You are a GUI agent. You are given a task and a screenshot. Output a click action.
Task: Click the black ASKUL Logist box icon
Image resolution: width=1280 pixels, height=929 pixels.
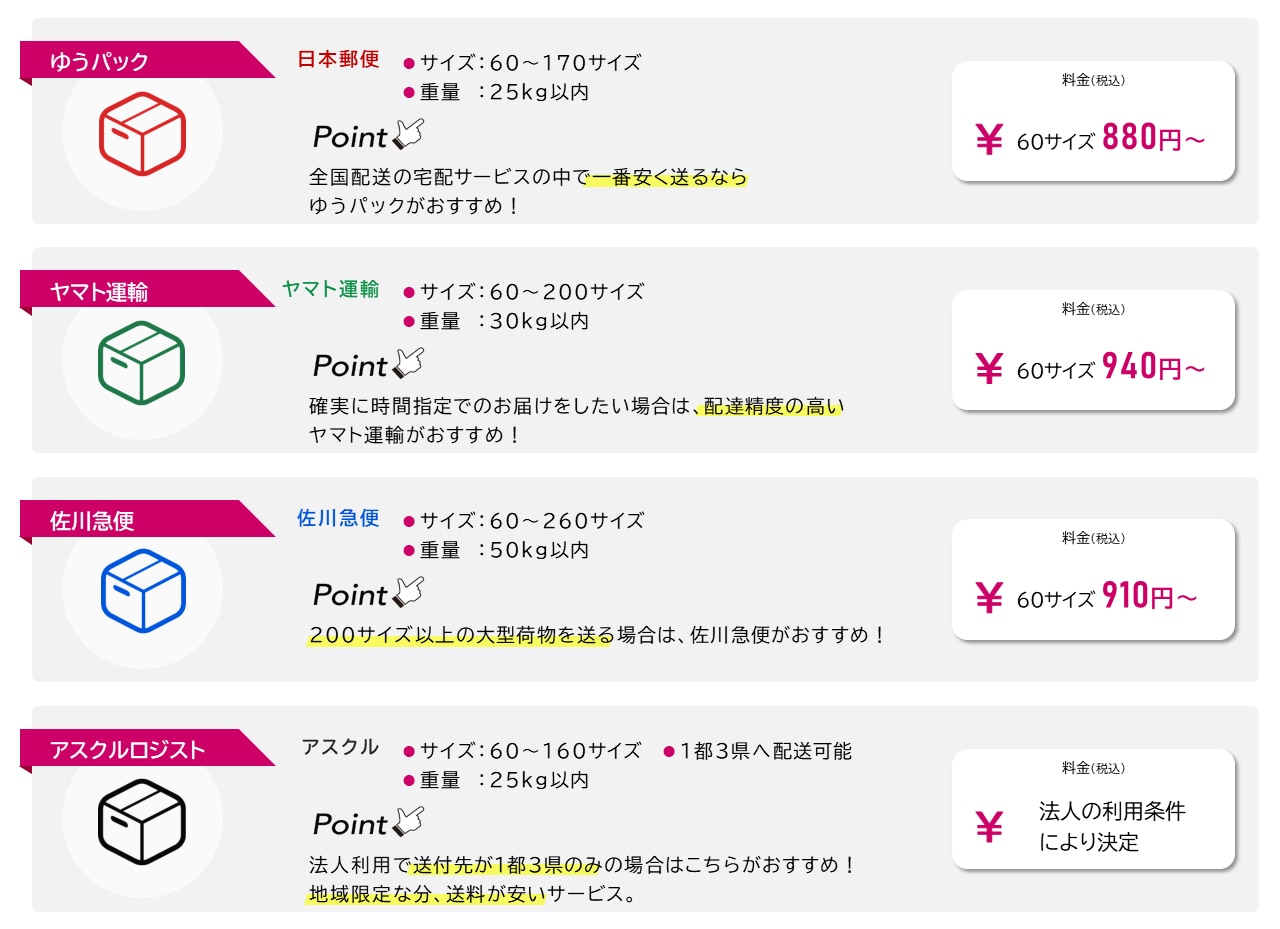coord(142,821)
